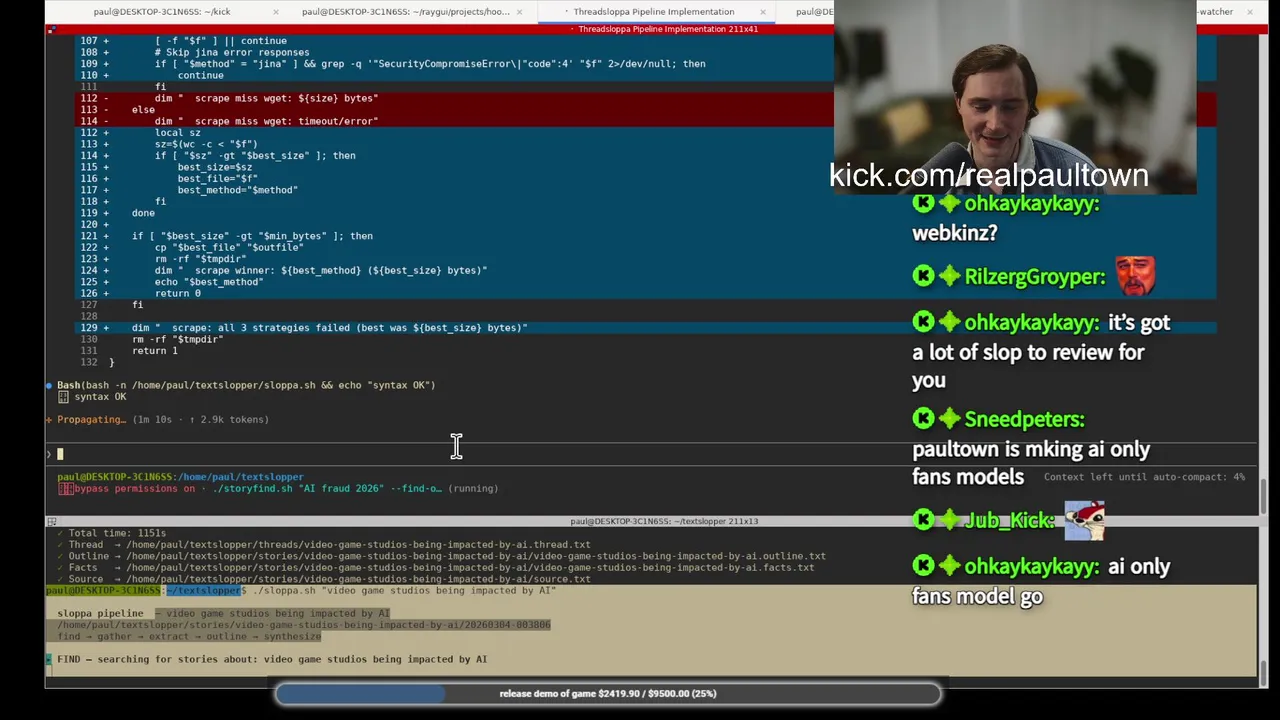Click the result icon beside 'syntax OK'
This screenshot has height=720, width=1280.
click(63, 397)
